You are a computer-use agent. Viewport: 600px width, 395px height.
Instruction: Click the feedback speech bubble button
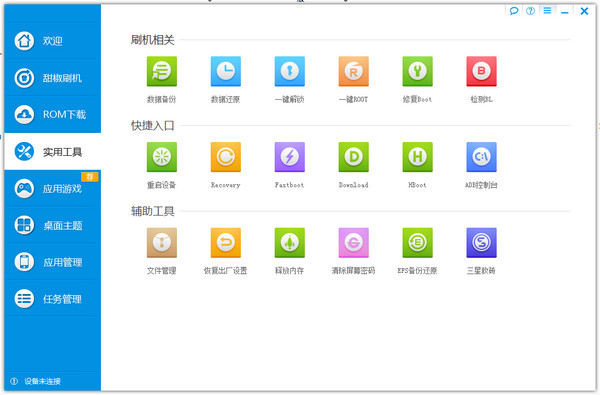click(x=514, y=11)
